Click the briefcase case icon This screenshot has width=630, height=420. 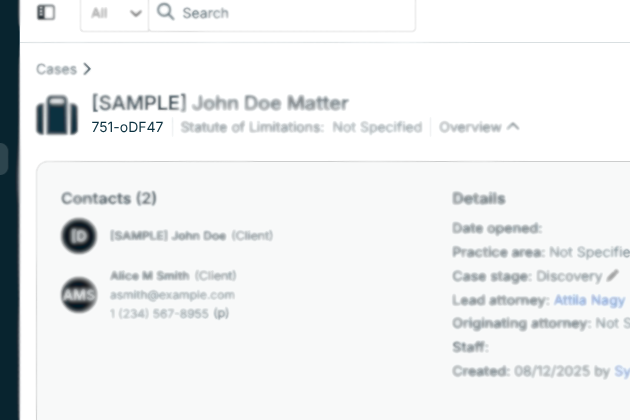[57, 115]
